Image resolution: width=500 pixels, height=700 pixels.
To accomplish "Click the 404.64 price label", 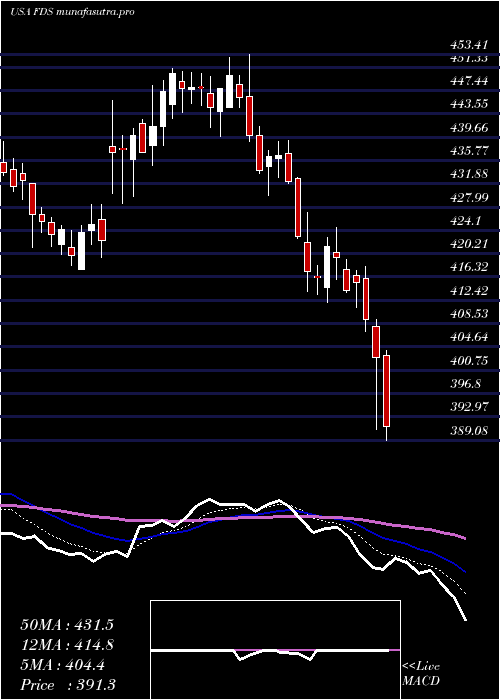I will (471, 337).
